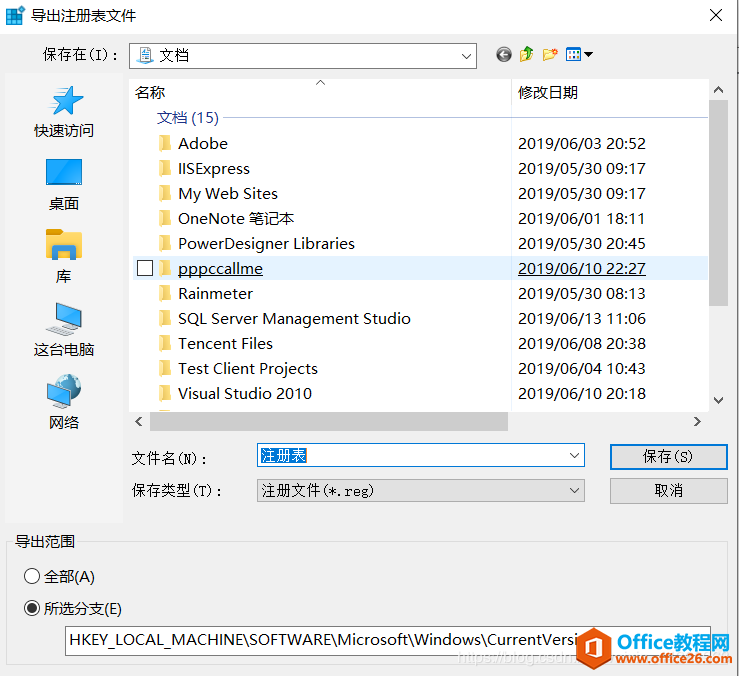Click the date 2019/06/08 20:38
Viewport: 739px width, 676px height.
(x=582, y=343)
